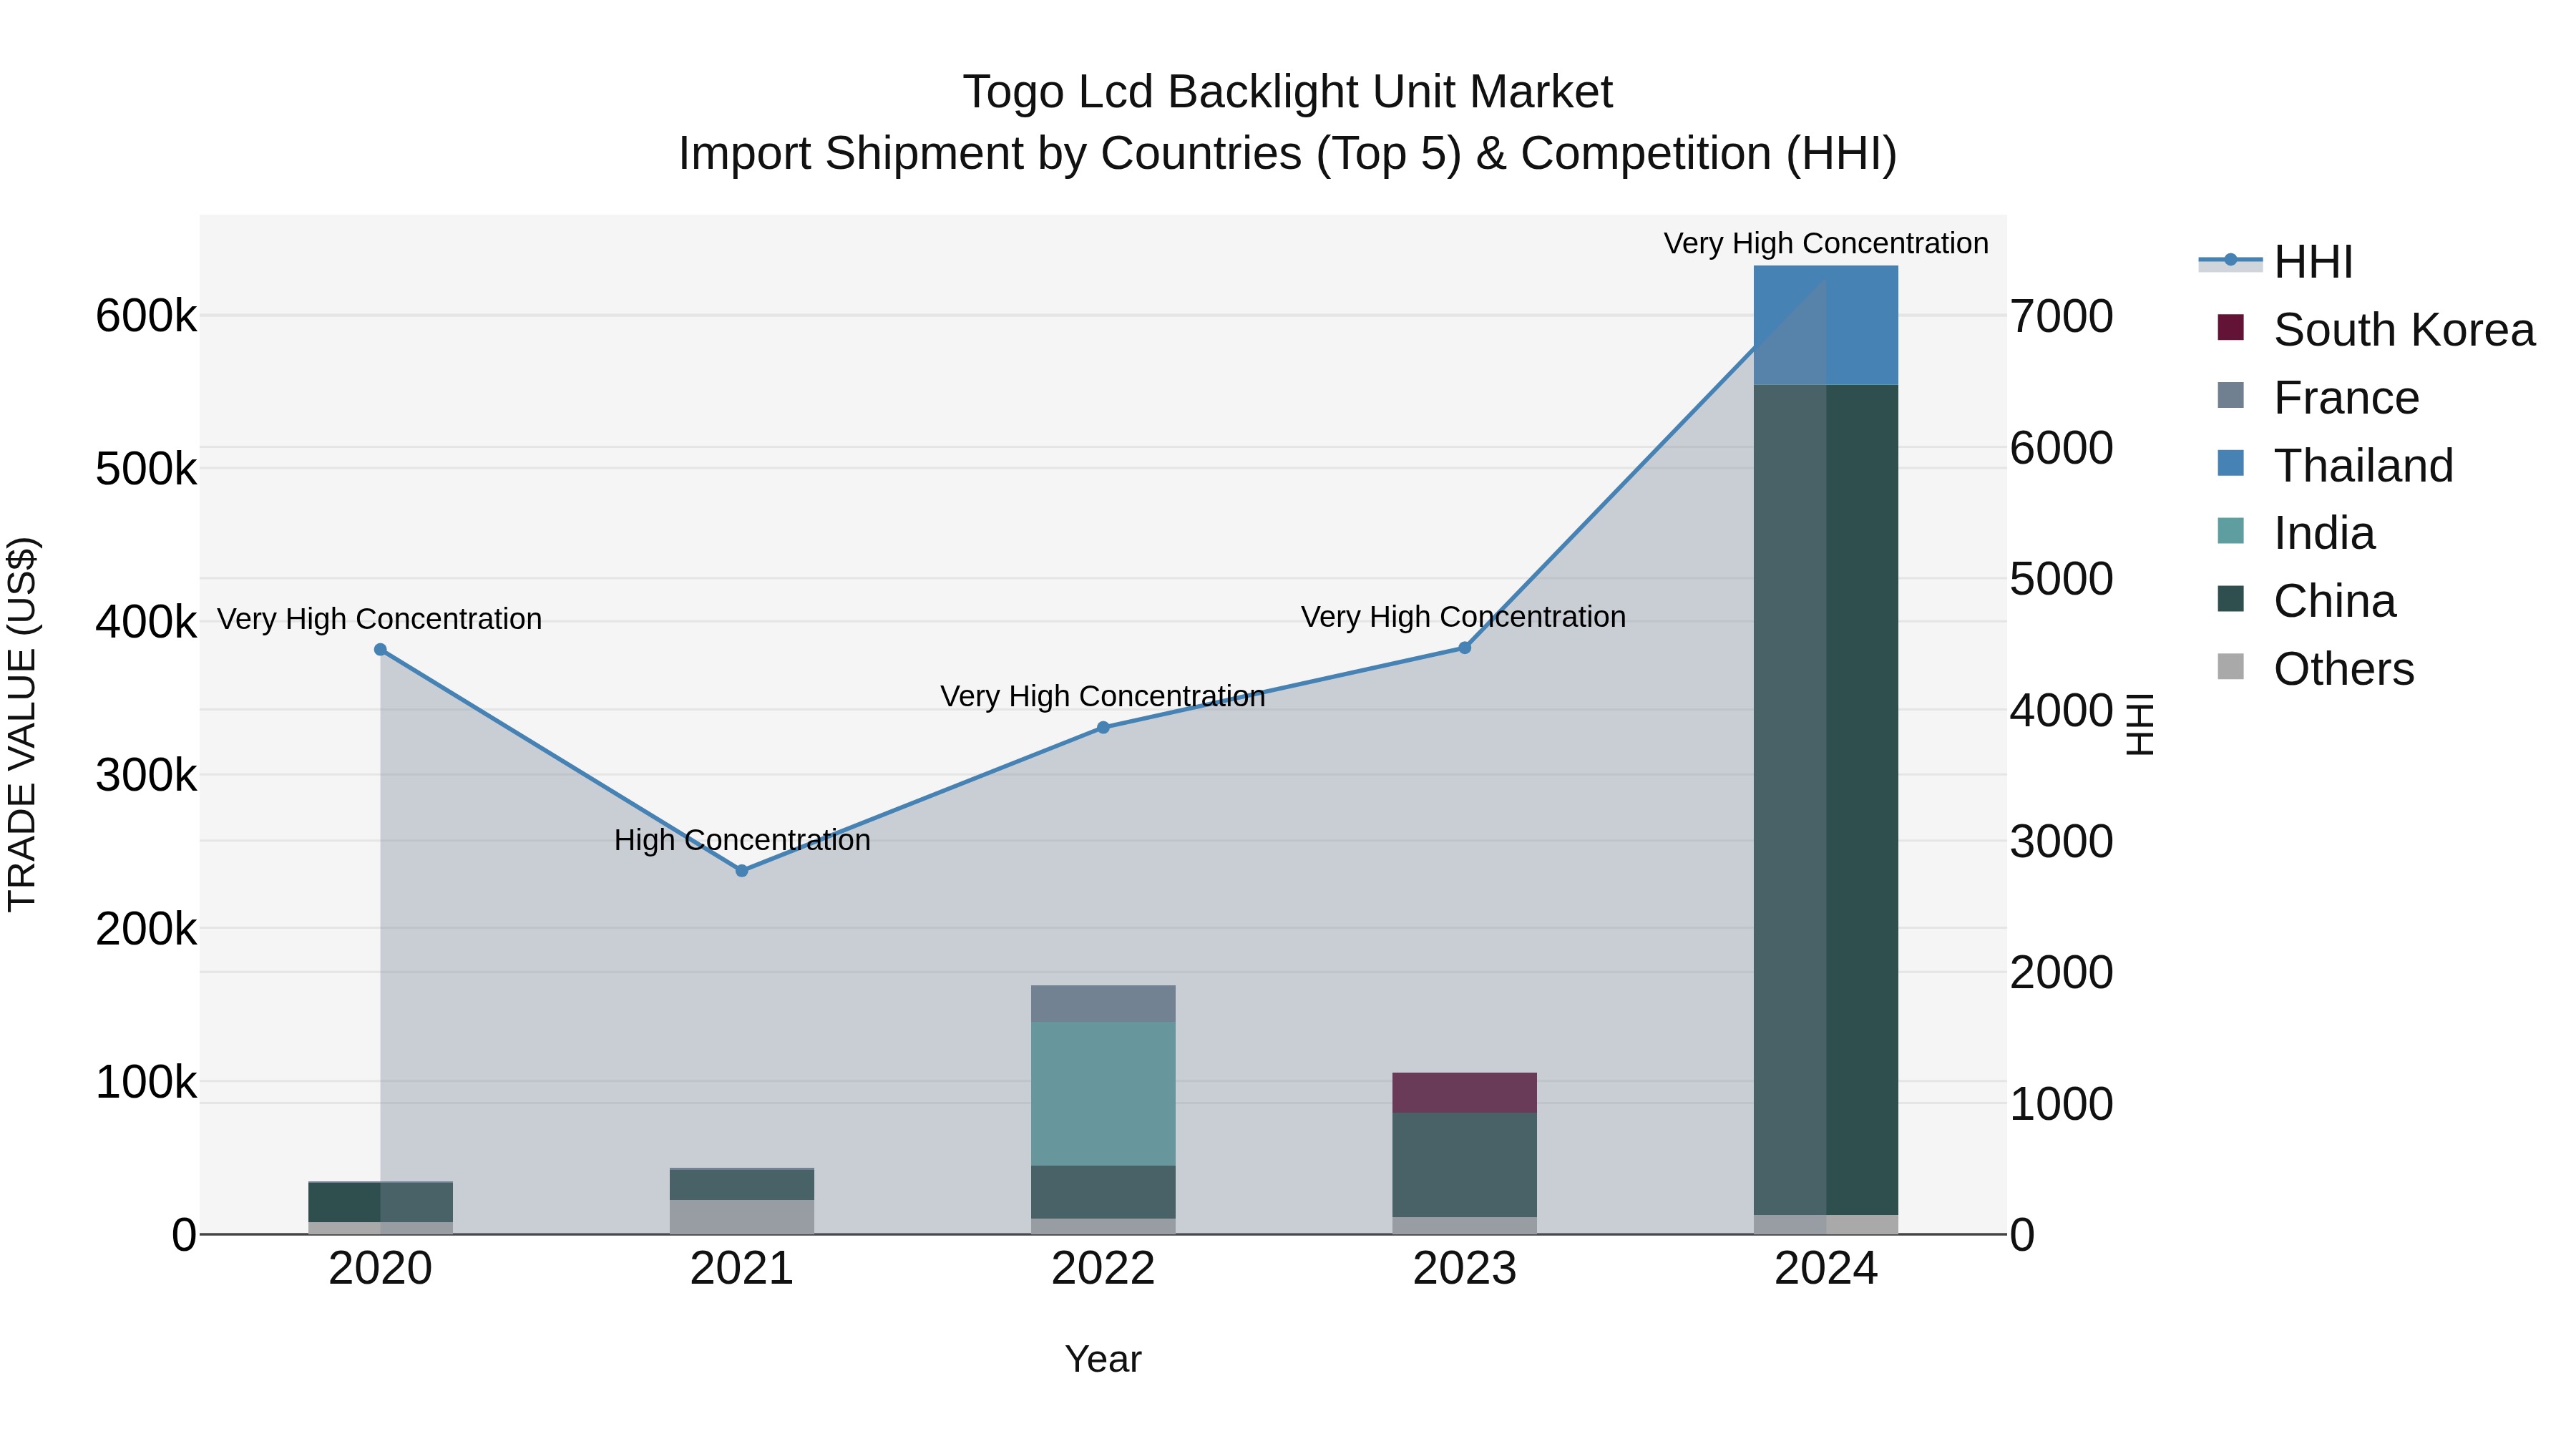Click the 'TRADE VALUE (US$)' axis title

pos(22,724)
